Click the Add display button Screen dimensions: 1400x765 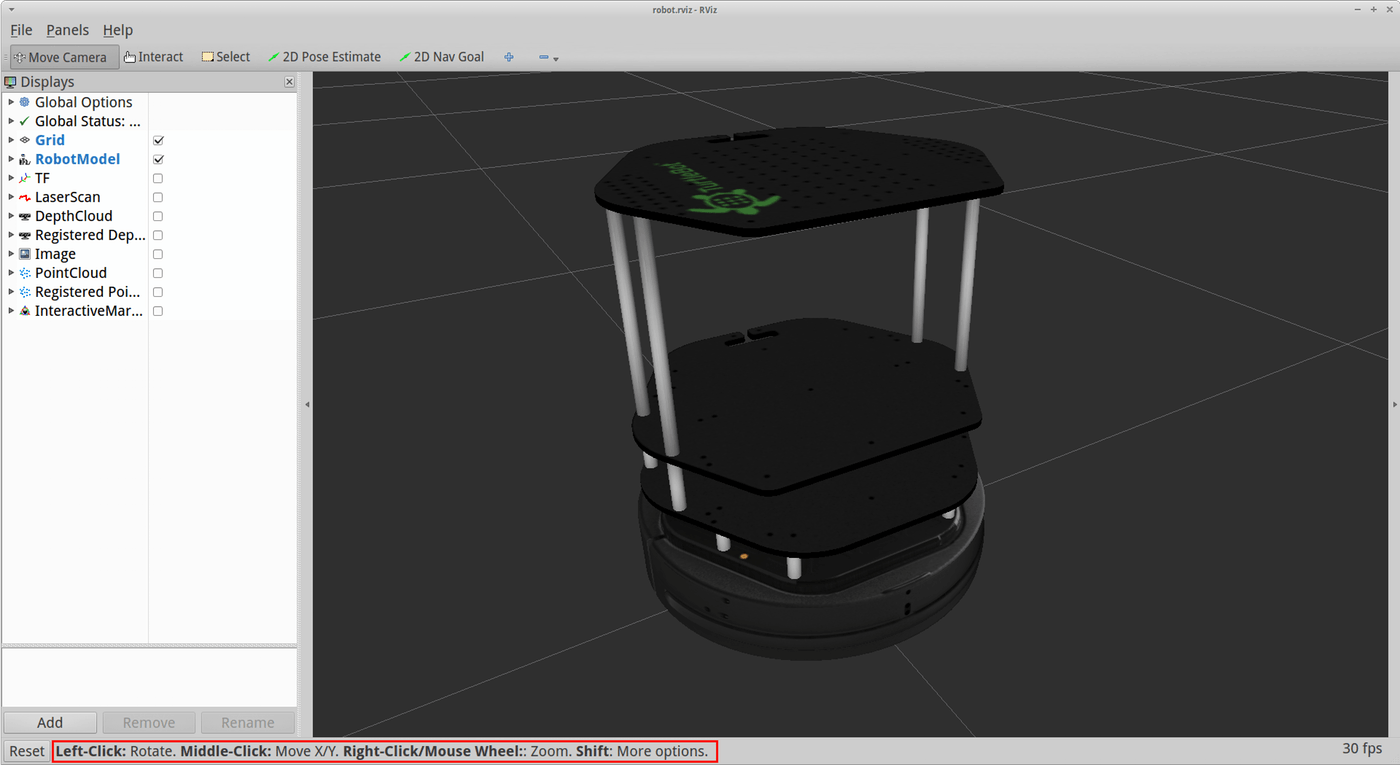[50, 722]
